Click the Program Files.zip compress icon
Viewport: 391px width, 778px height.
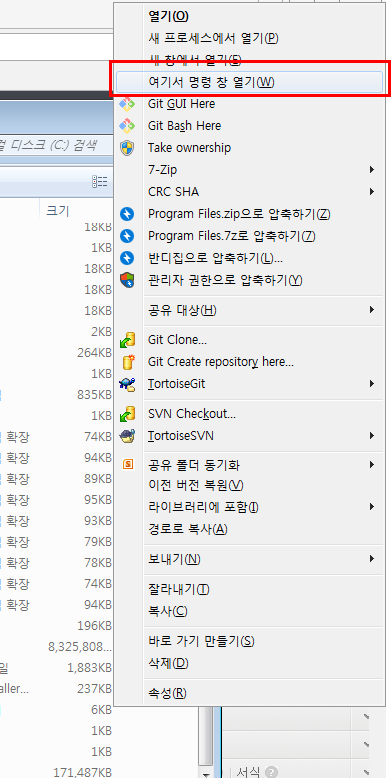[x=128, y=214]
